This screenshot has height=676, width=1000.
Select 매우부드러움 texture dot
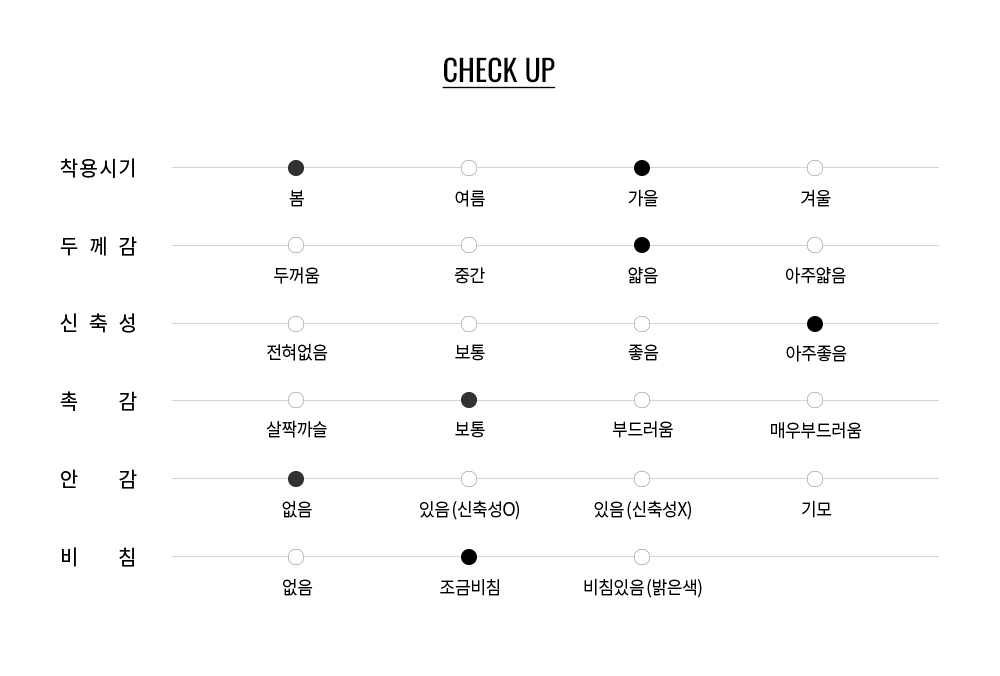click(814, 400)
